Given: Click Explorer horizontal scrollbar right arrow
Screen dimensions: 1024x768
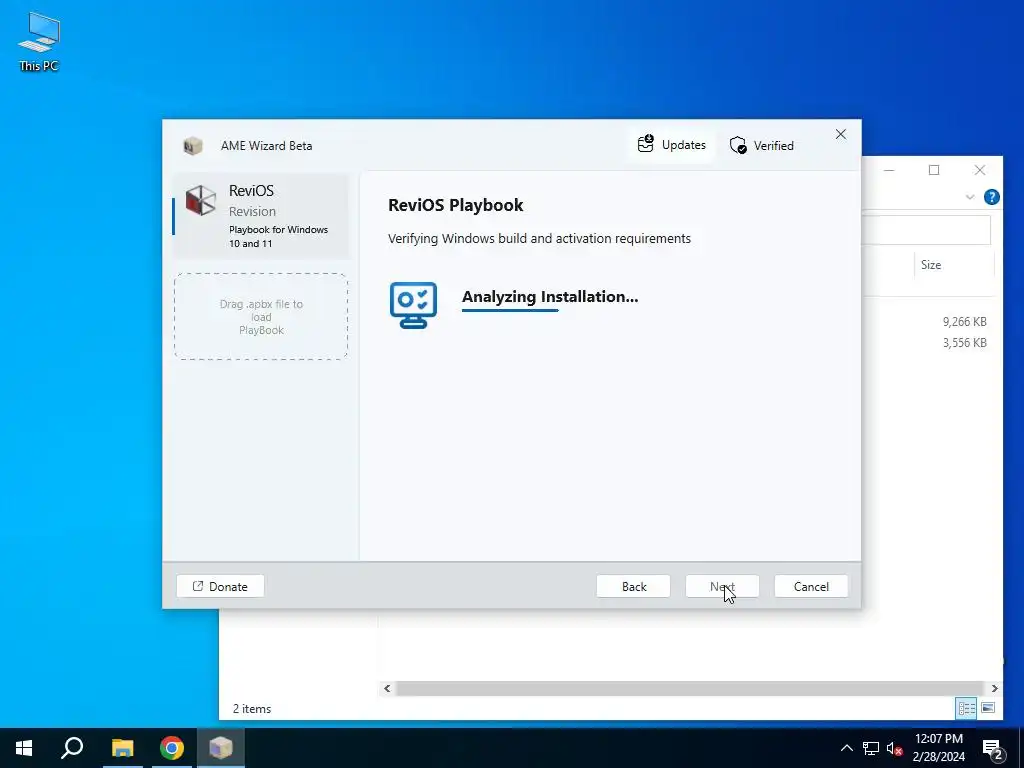Looking at the screenshot, I should pos(994,688).
